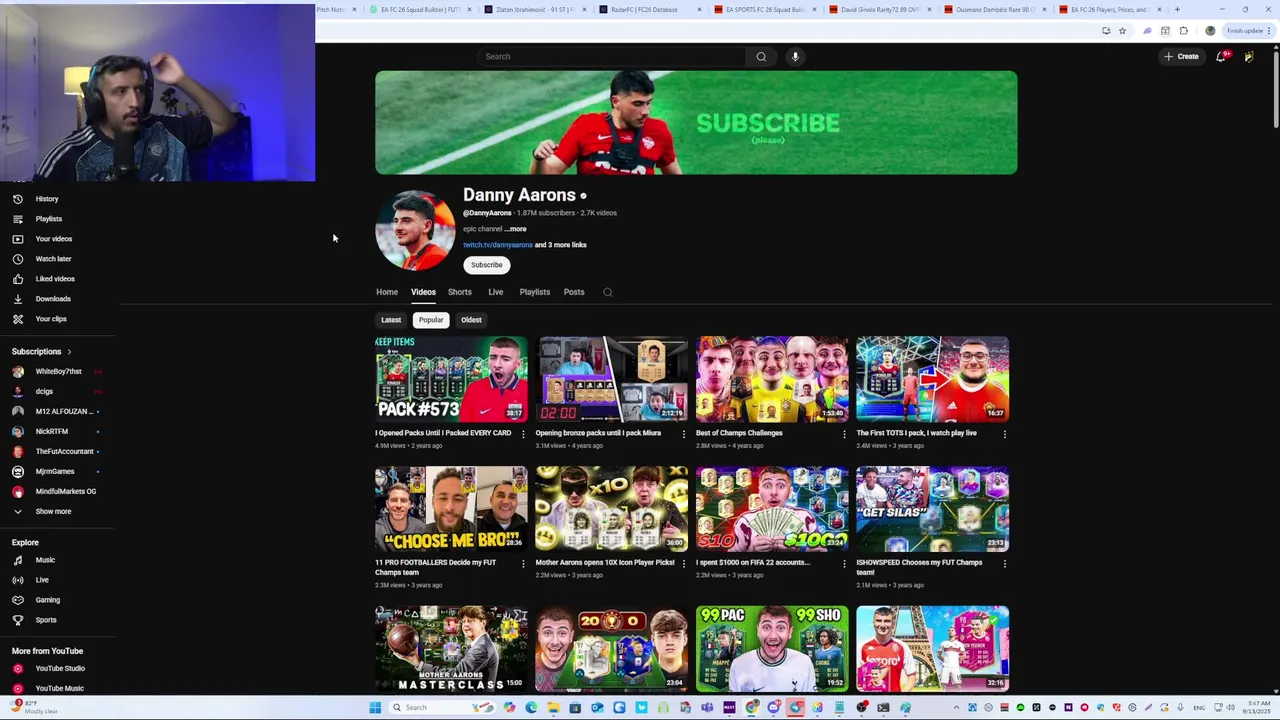1280x720 pixels.
Task: Open MindfulMarkets OG subscription channel
Action: (x=65, y=492)
